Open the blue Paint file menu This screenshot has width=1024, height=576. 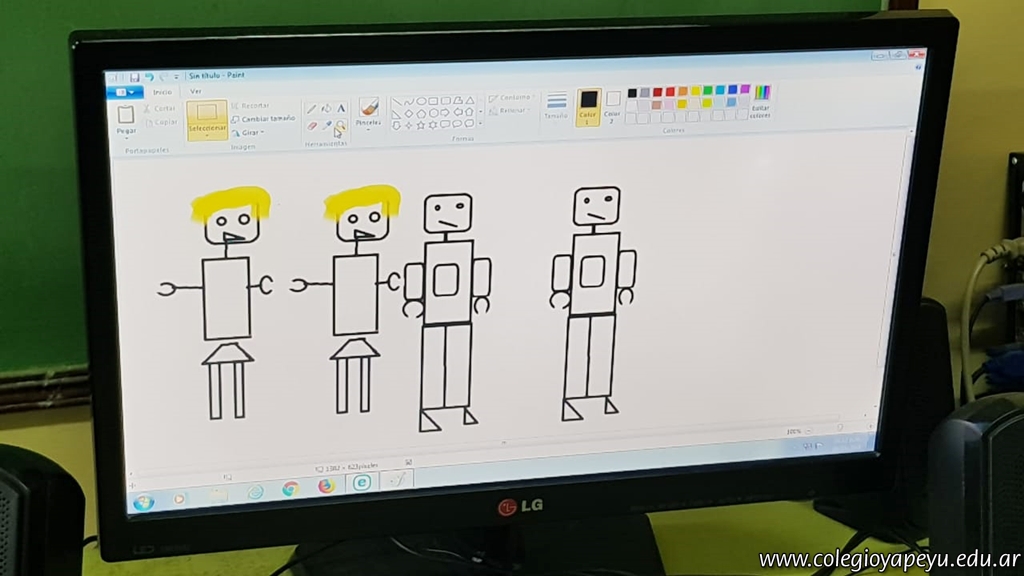[x=124, y=92]
